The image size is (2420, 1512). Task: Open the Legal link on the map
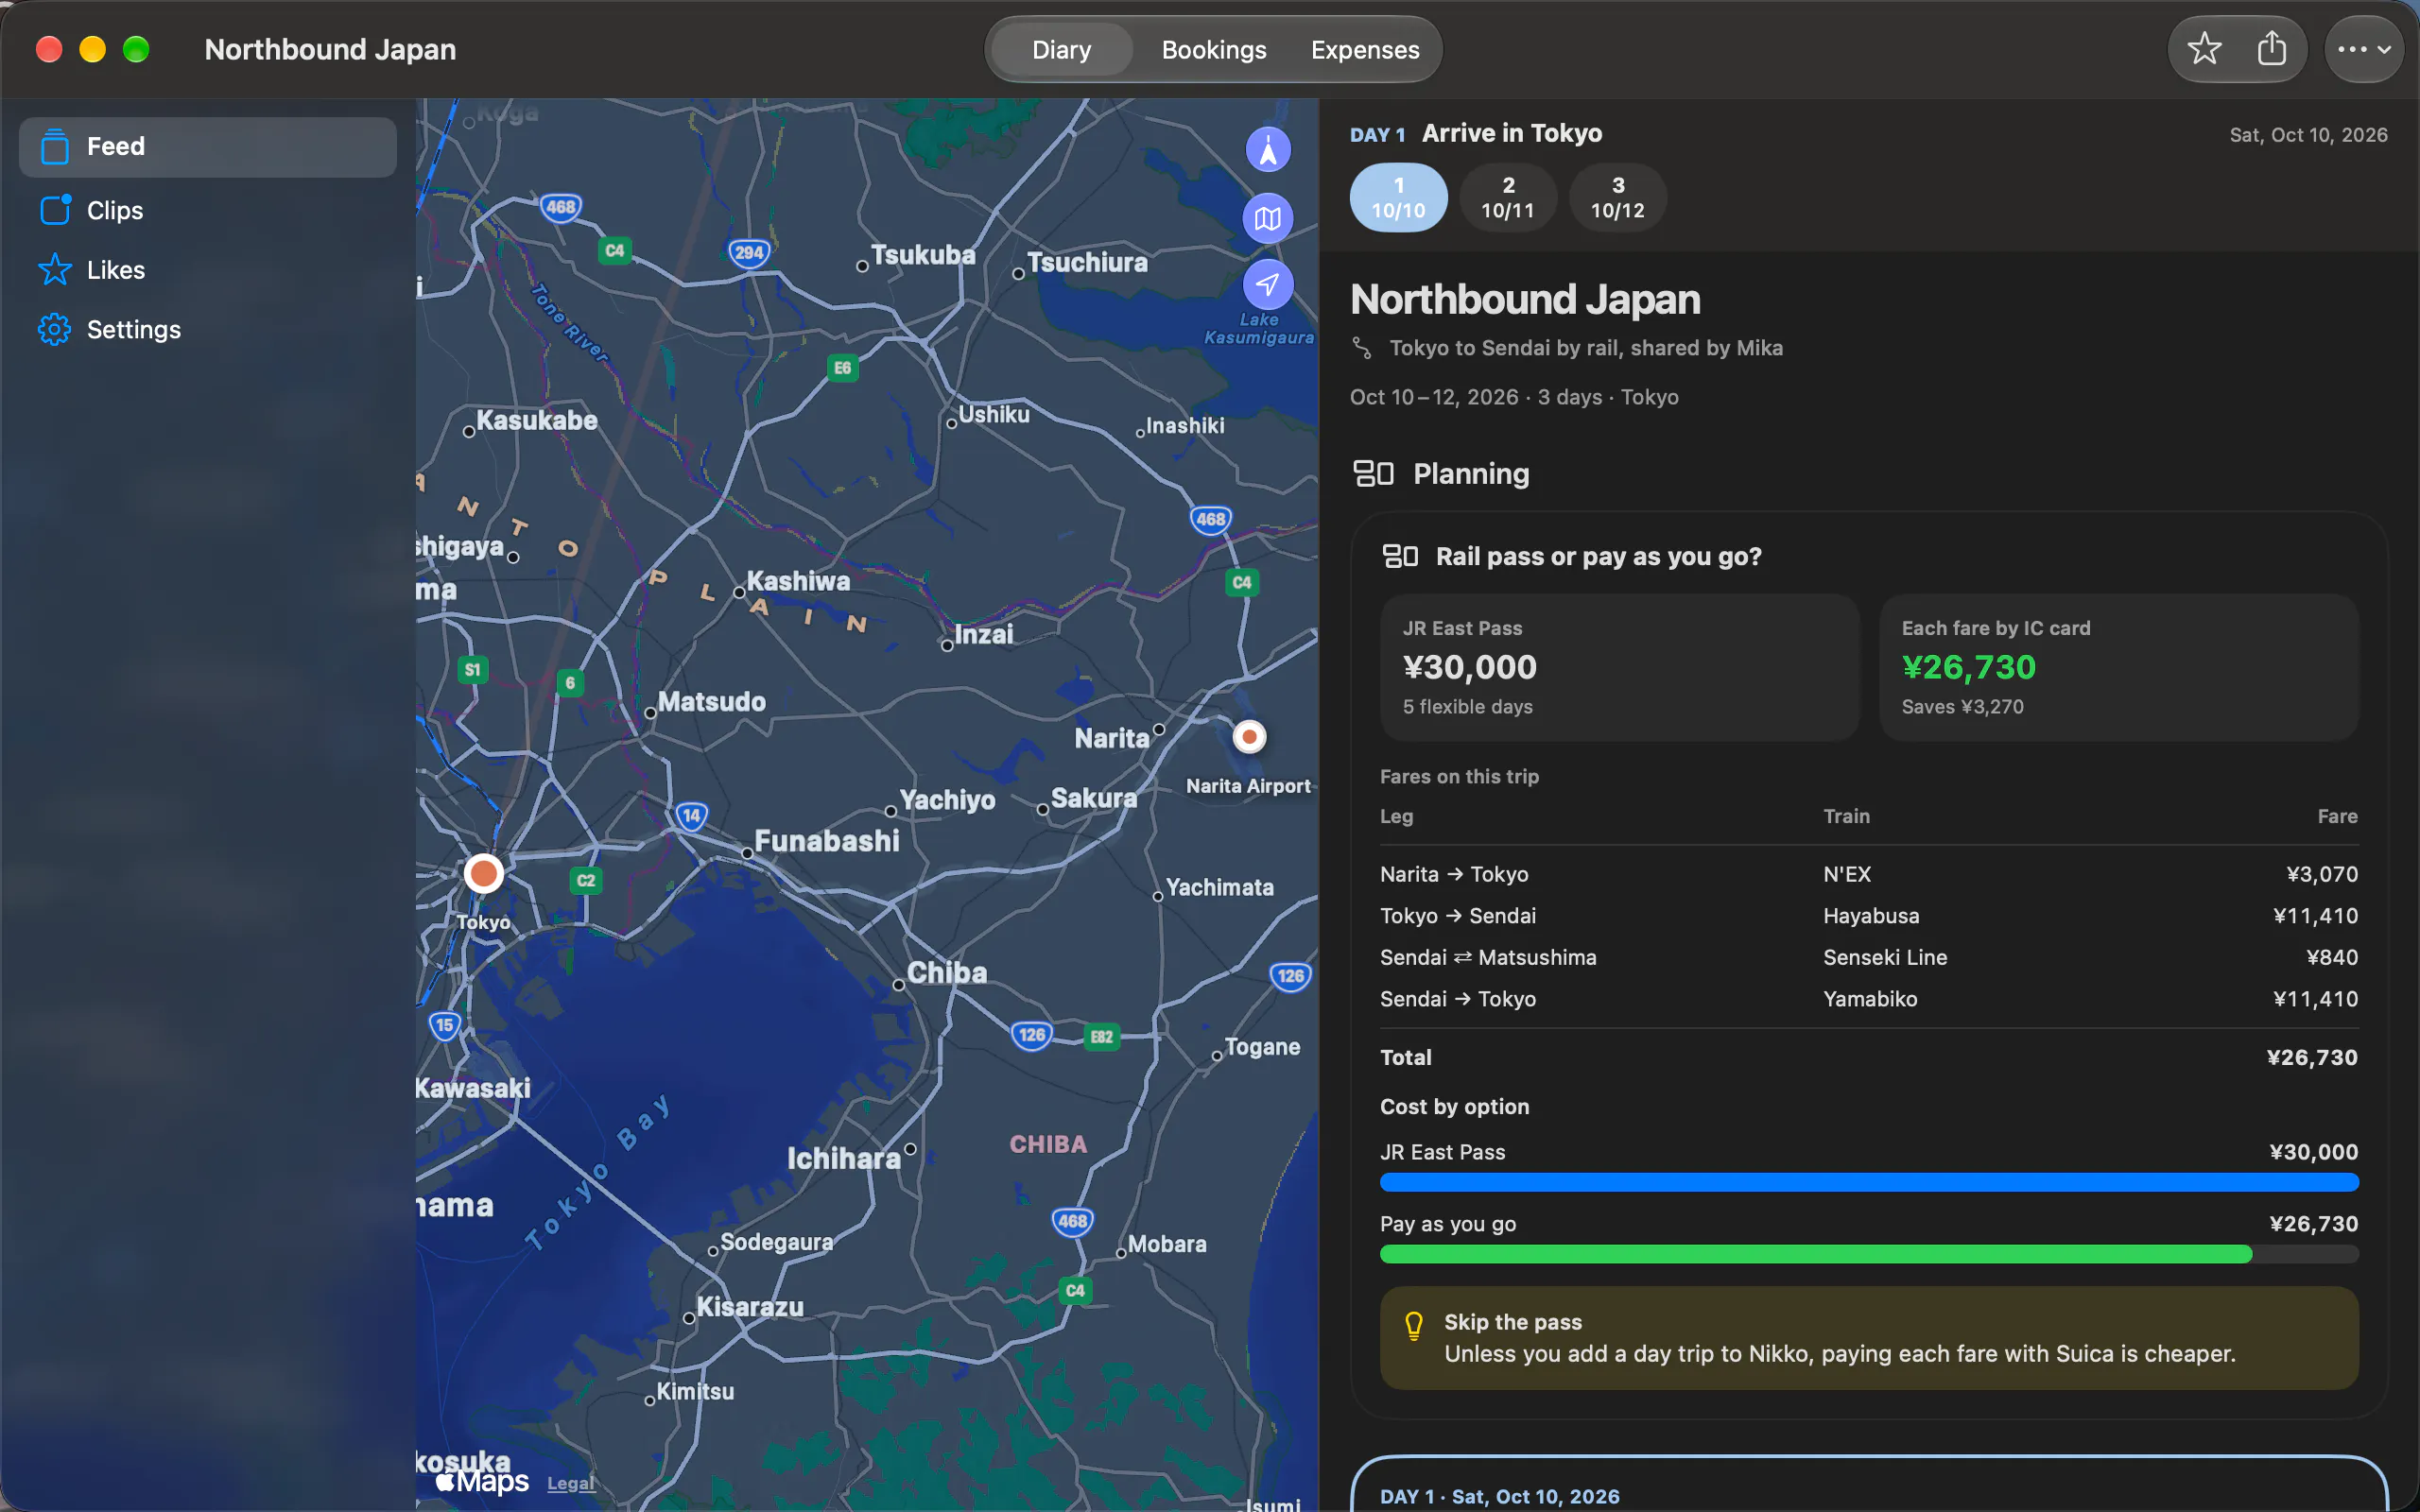click(x=571, y=1483)
